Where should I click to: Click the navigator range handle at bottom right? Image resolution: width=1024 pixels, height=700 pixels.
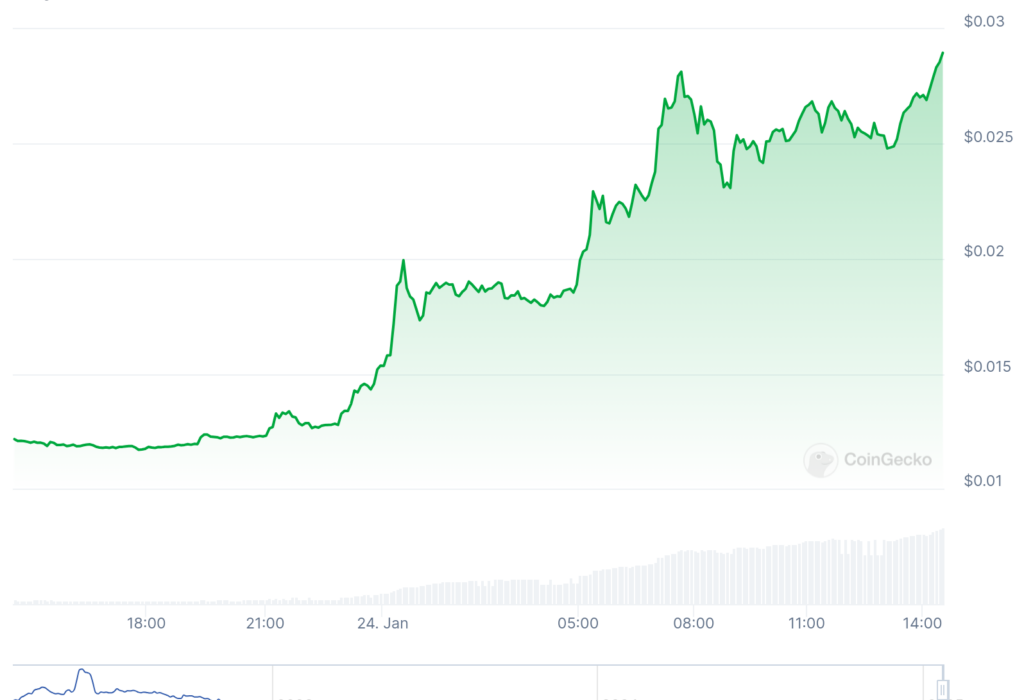941,689
